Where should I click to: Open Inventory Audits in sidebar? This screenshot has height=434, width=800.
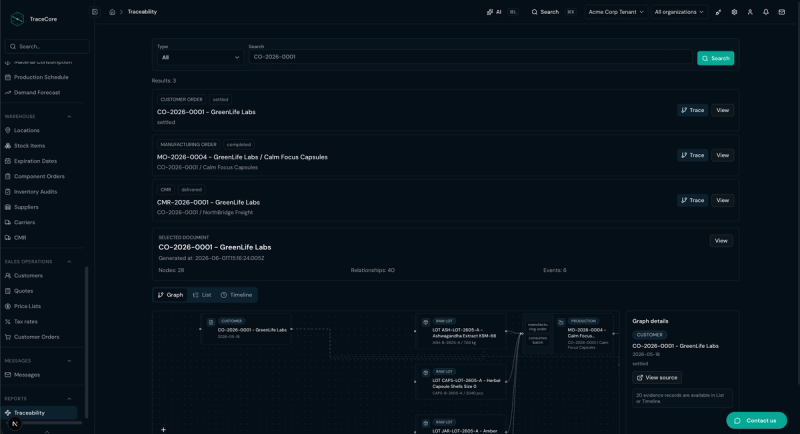pyautogui.click(x=35, y=191)
